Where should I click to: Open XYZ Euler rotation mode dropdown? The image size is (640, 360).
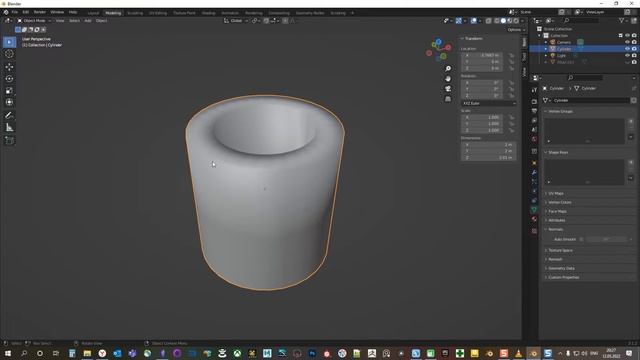pos(489,104)
